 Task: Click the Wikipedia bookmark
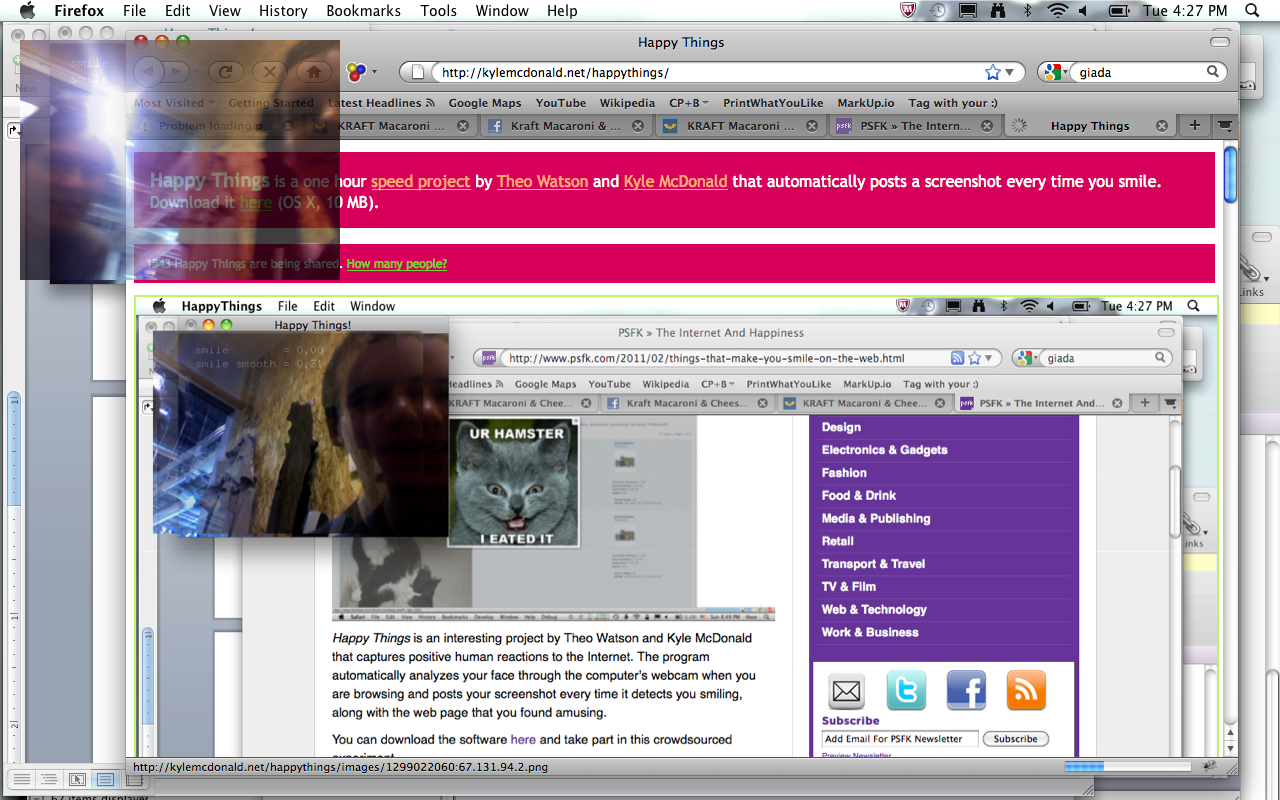pyautogui.click(x=627, y=103)
